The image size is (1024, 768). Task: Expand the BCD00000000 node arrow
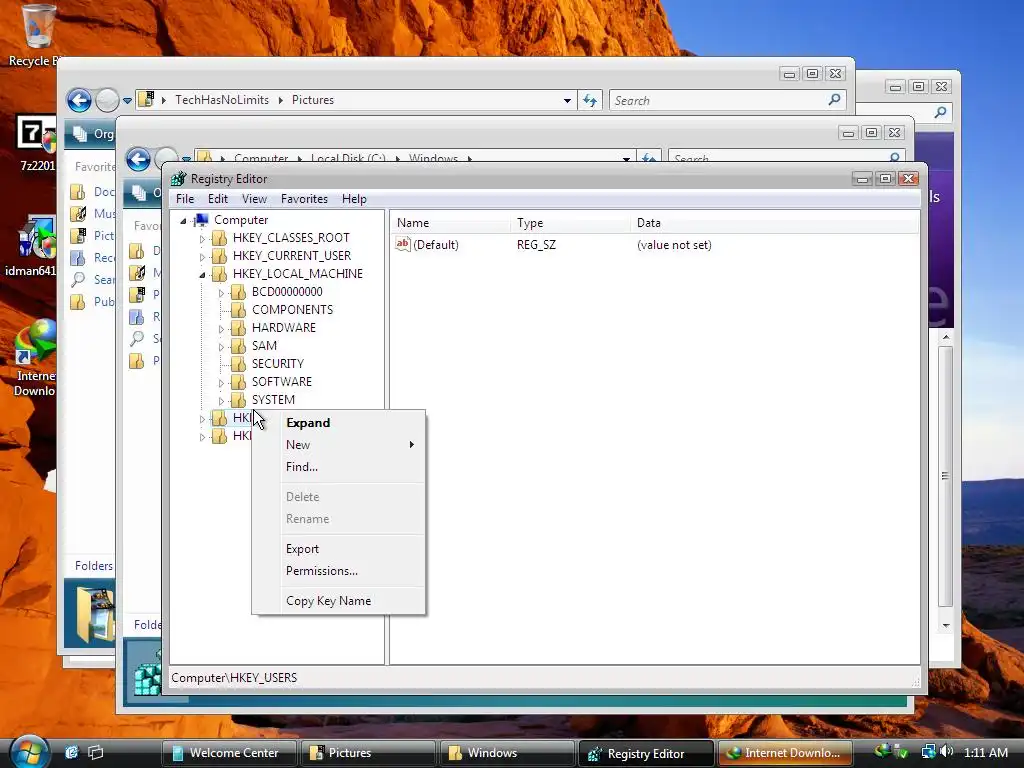[x=221, y=293]
